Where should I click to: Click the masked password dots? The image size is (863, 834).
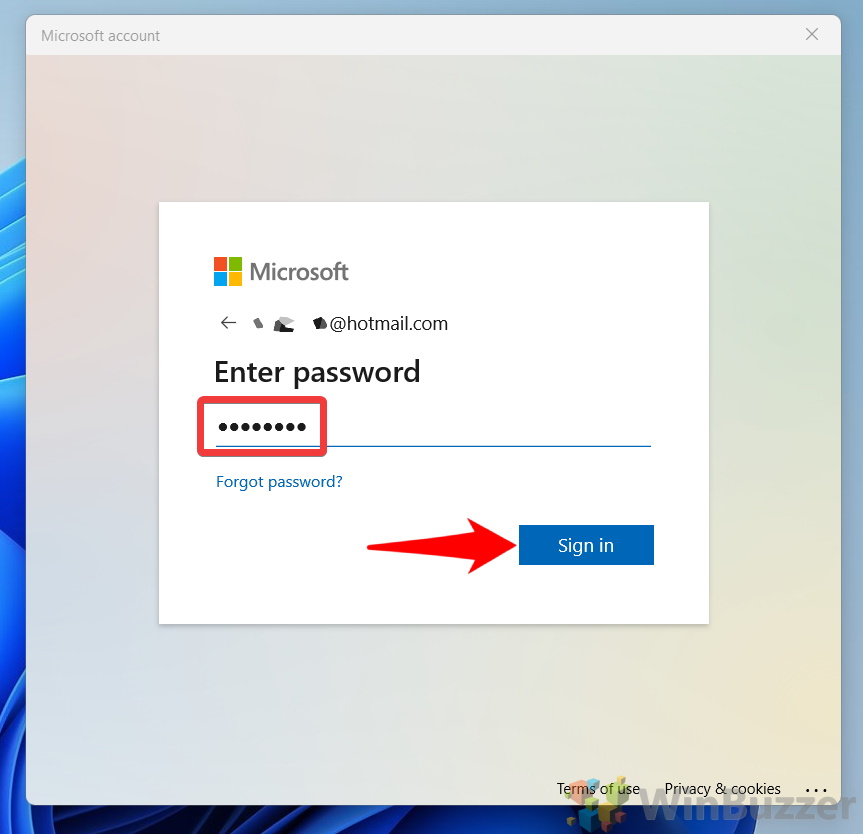[262, 427]
